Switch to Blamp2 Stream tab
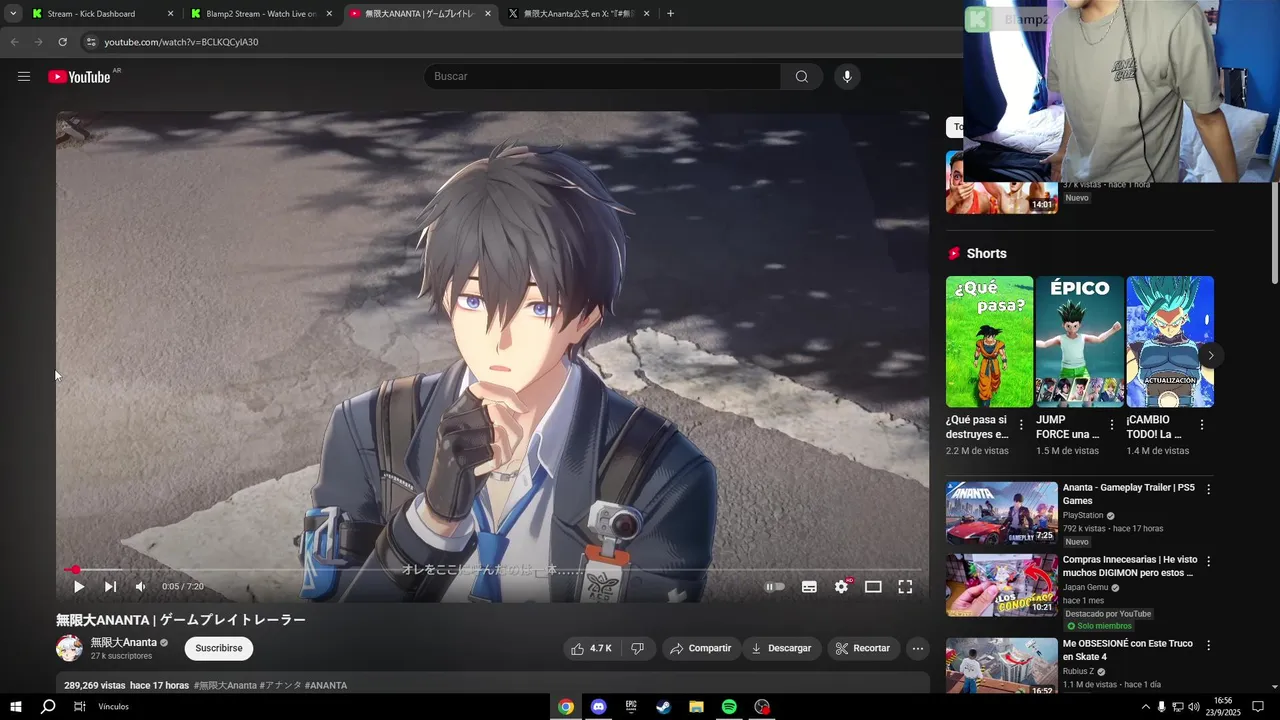 261,14
